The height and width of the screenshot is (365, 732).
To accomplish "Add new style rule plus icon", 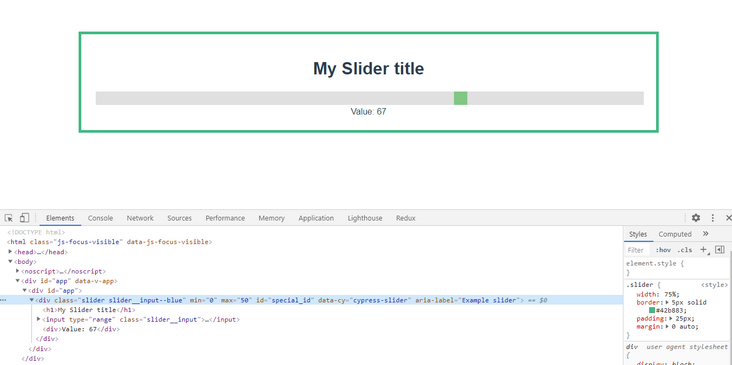I will [704, 250].
